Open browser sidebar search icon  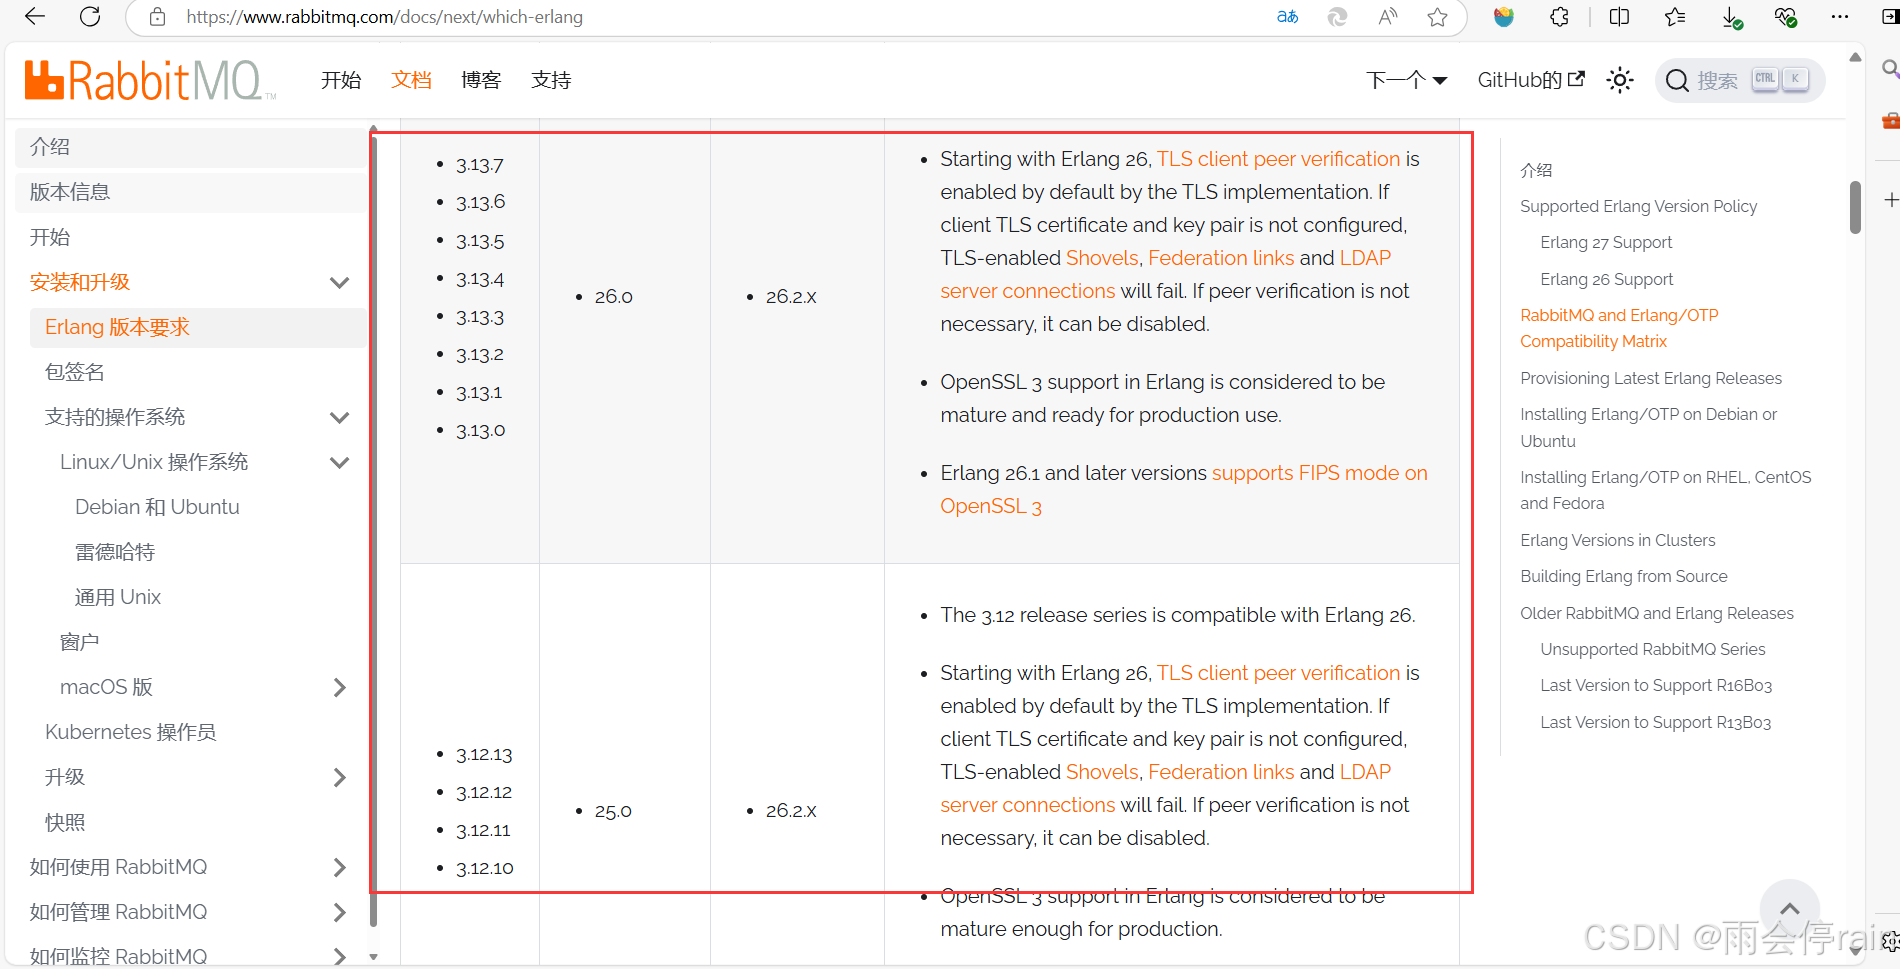coord(1889,69)
